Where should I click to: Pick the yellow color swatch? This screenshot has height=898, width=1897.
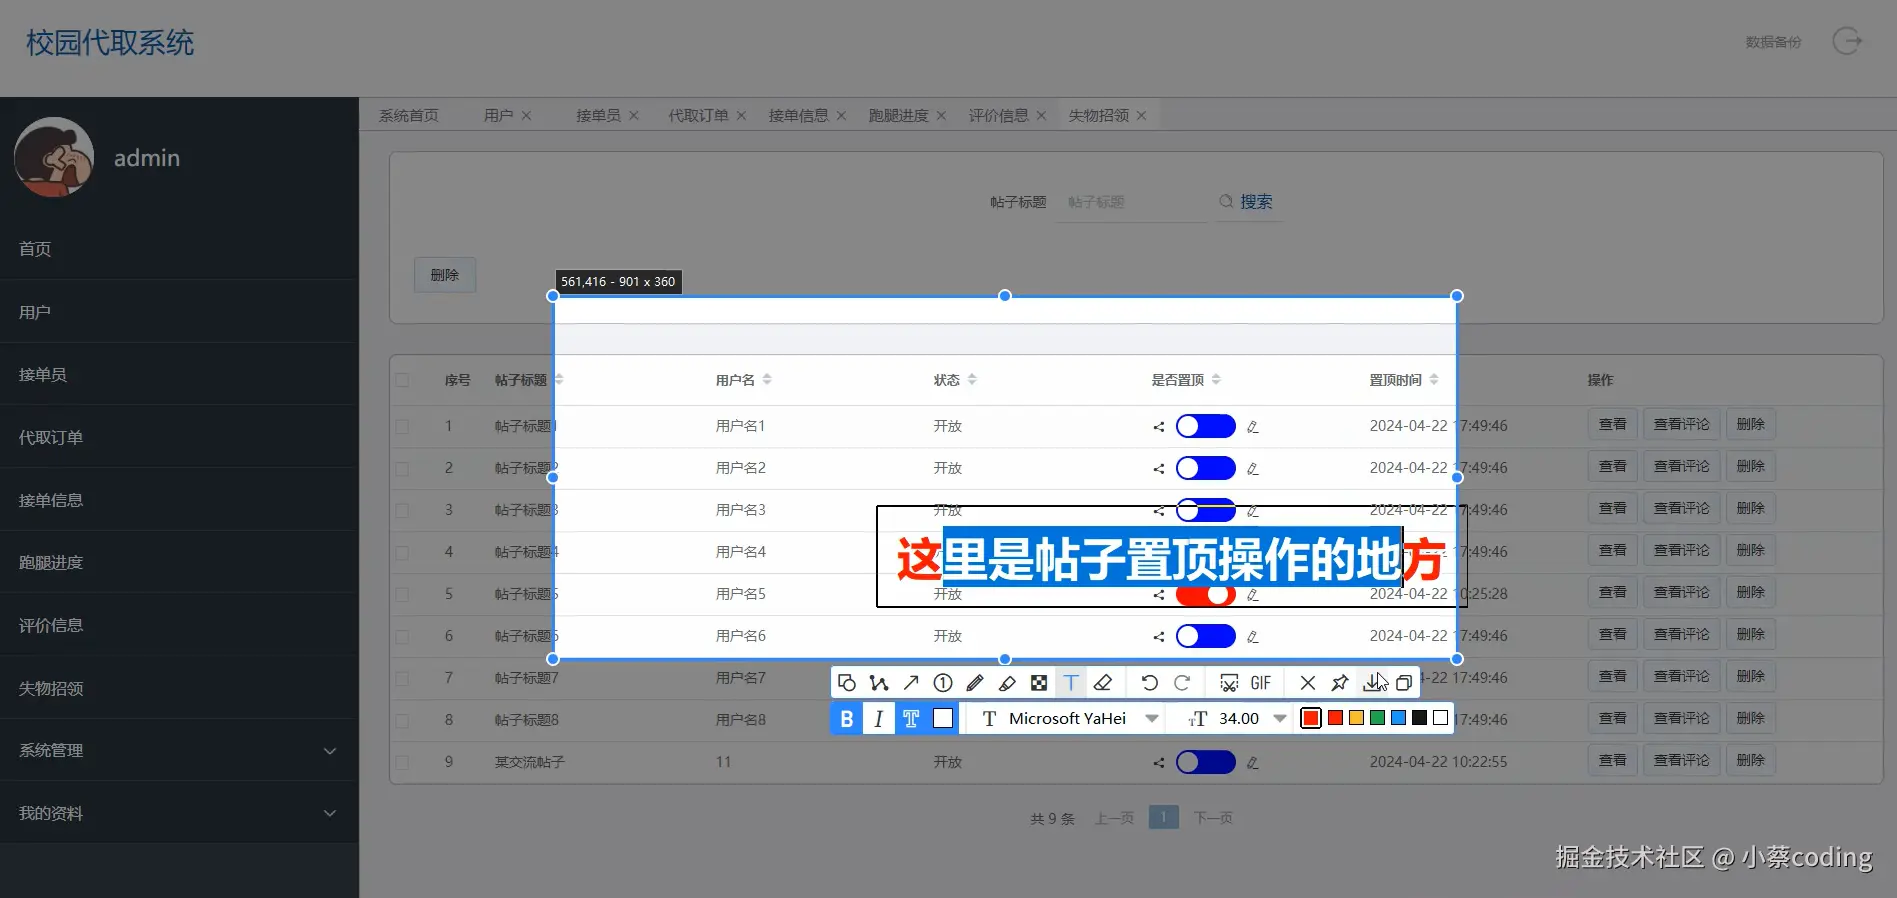click(1356, 718)
